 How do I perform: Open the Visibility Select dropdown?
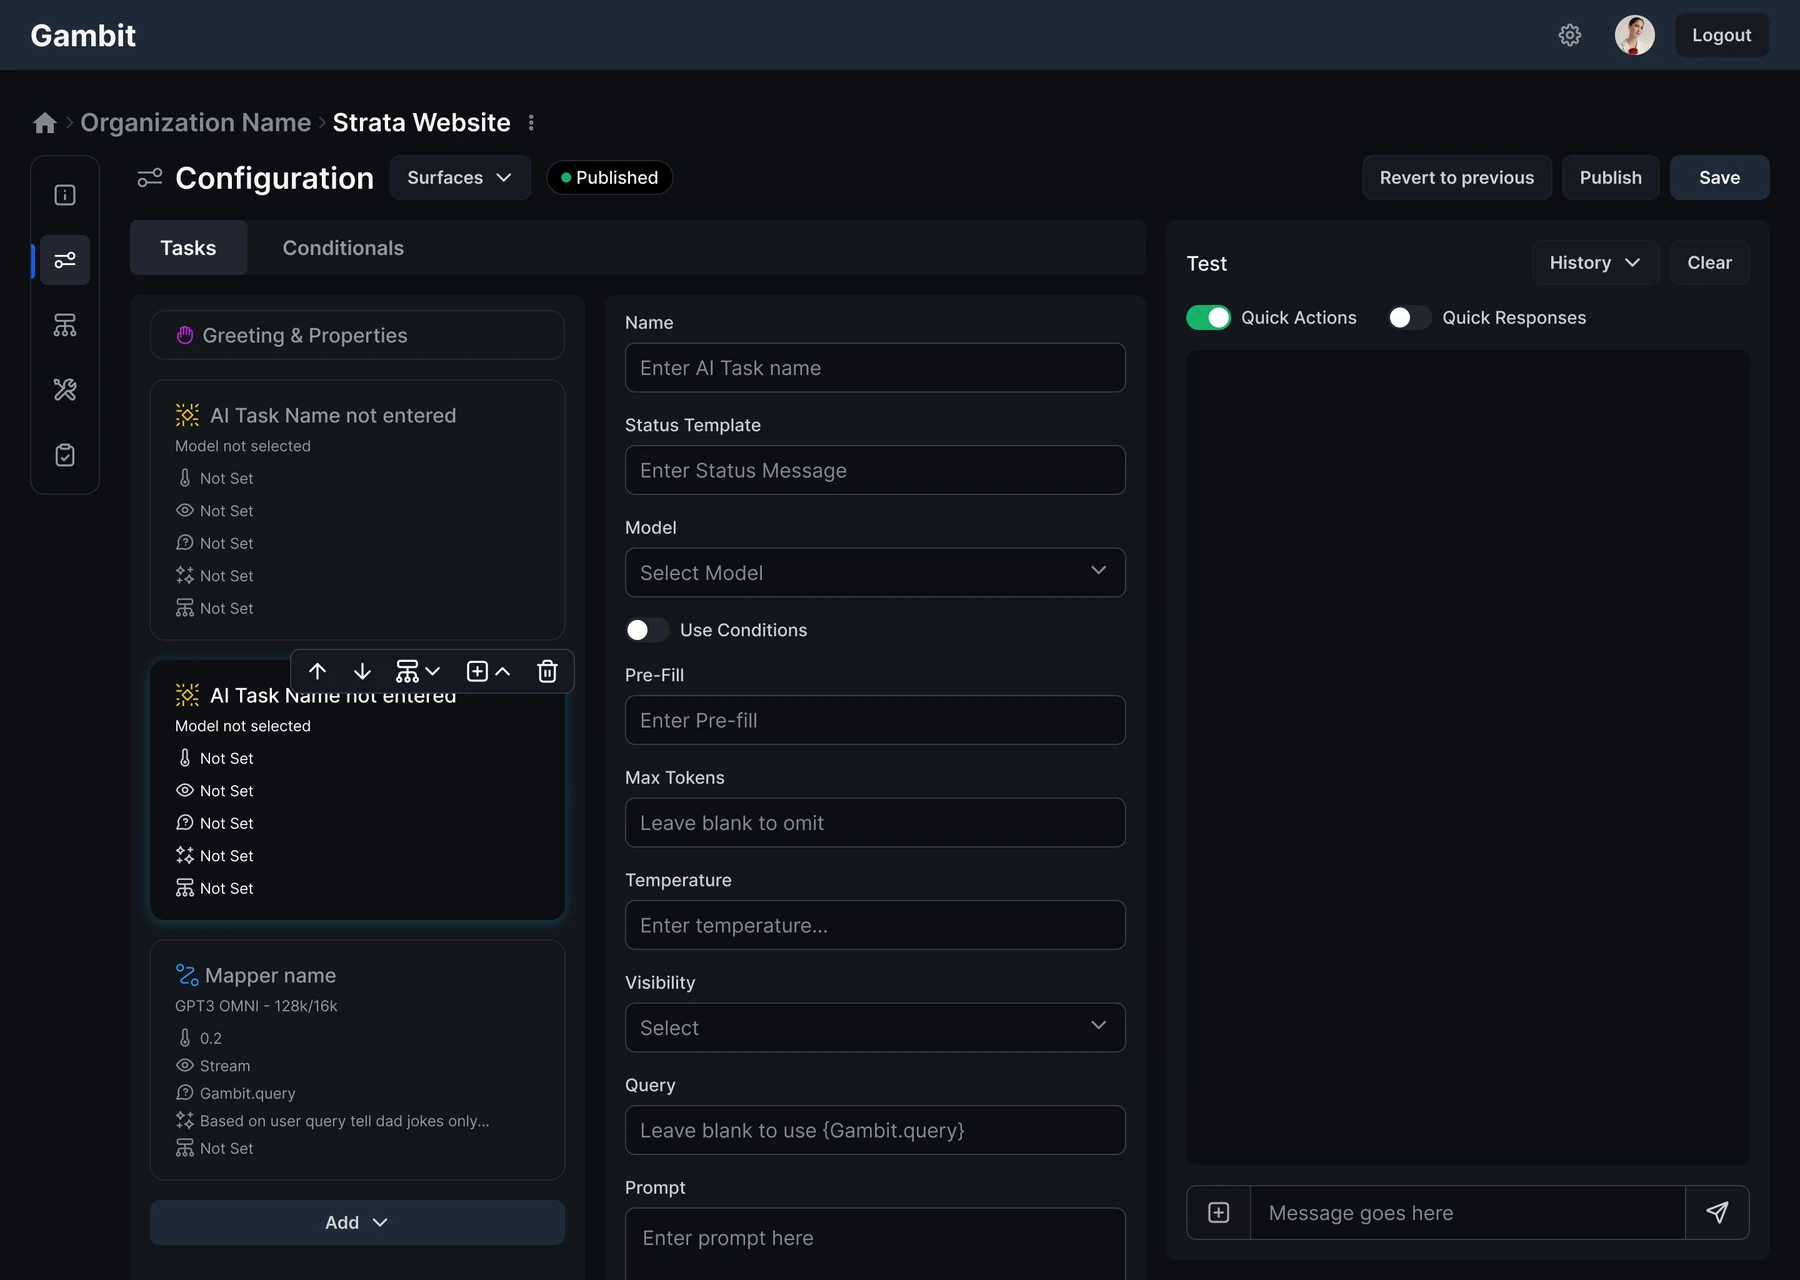[875, 1027]
